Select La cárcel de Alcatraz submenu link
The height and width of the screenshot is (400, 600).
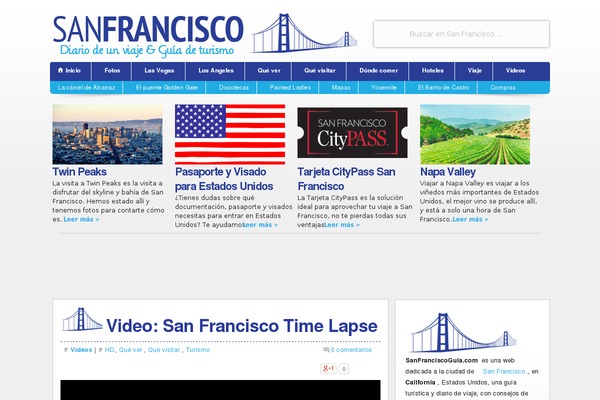86,88
